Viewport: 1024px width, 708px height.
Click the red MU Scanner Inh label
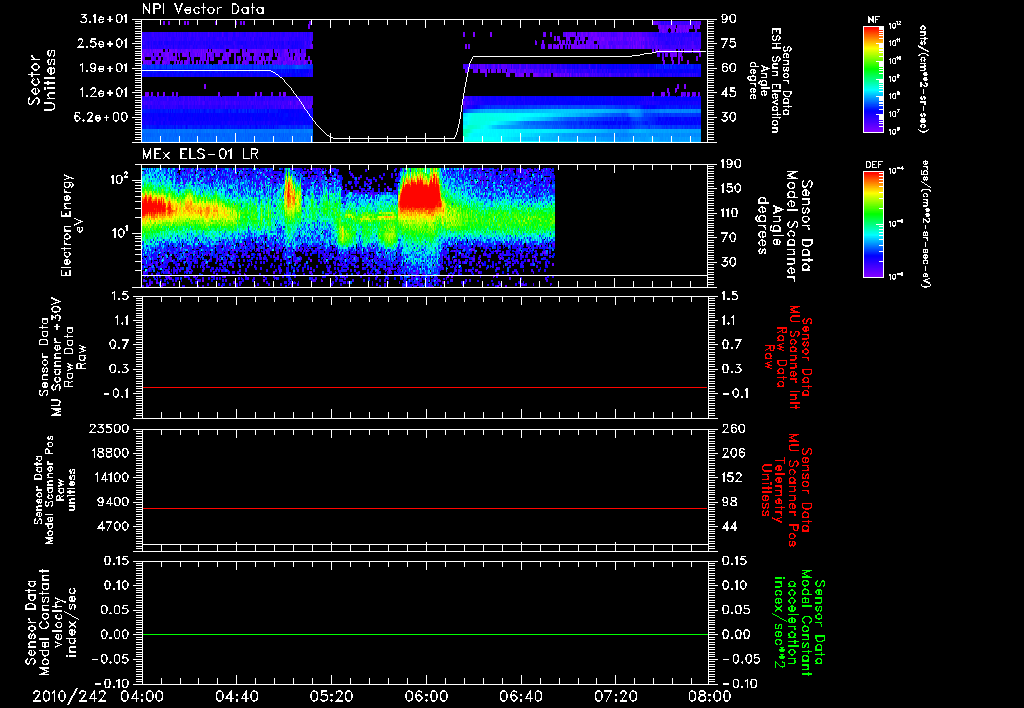click(787, 357)
